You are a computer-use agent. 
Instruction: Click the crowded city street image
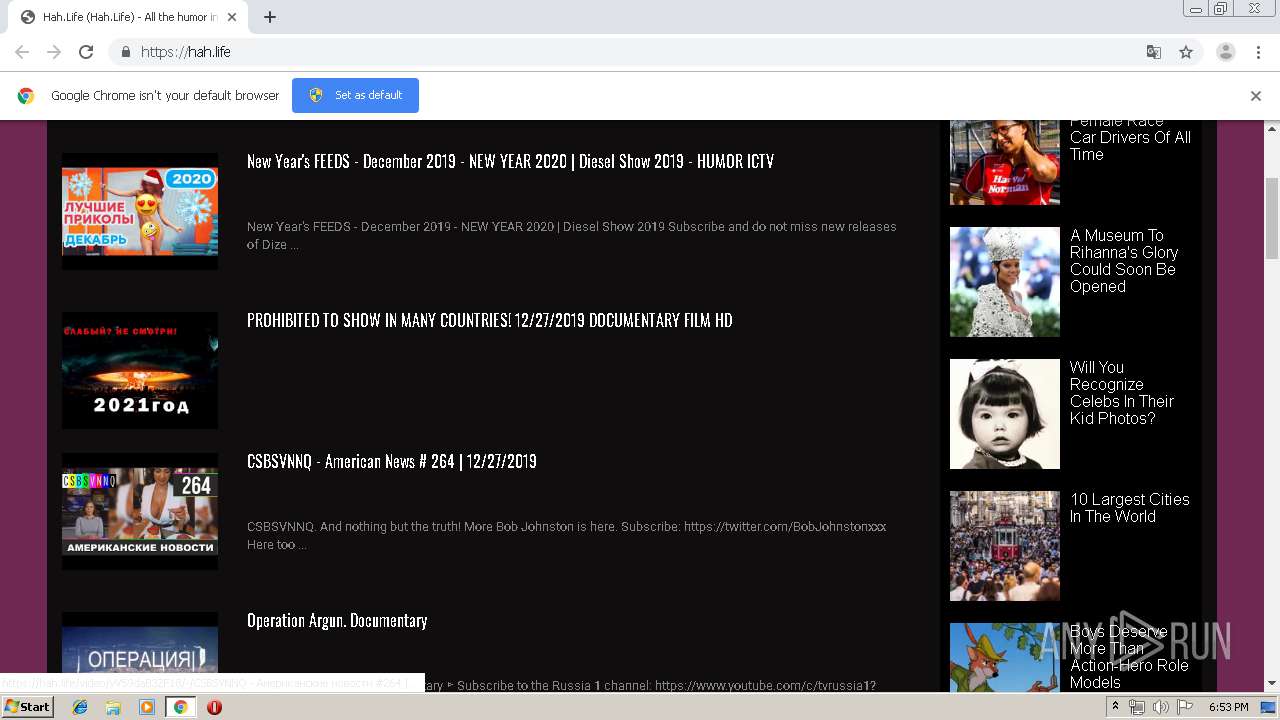tap(1005, 546)
